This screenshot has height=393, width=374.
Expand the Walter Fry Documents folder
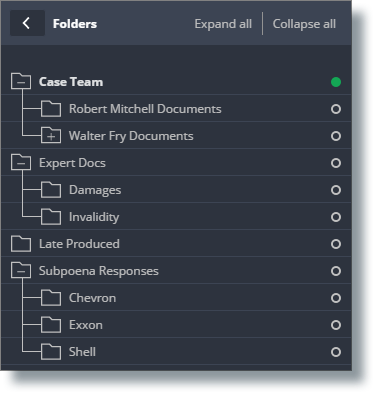coord(51,135)
